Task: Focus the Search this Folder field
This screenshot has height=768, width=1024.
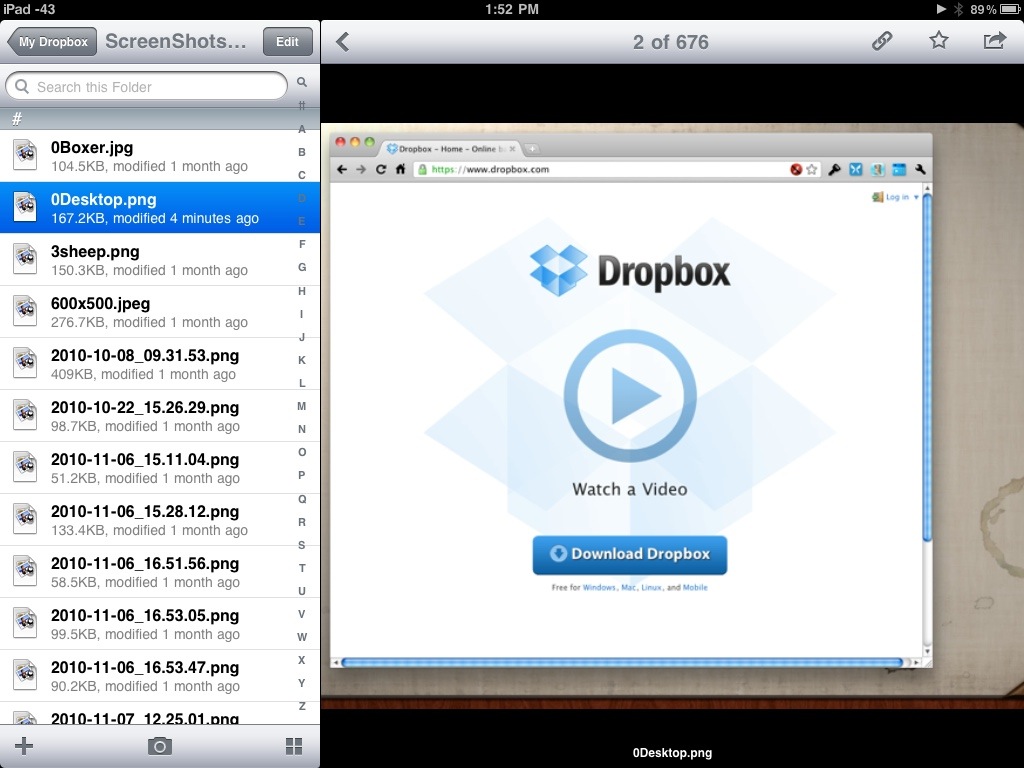Action: pos(146,86)
